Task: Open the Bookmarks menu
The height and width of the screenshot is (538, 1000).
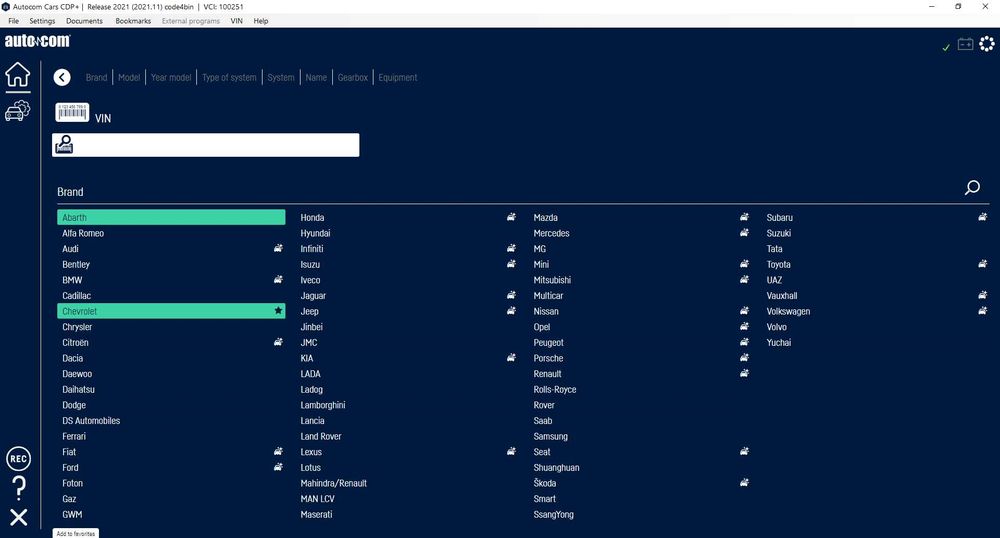Action: [133, 21]
